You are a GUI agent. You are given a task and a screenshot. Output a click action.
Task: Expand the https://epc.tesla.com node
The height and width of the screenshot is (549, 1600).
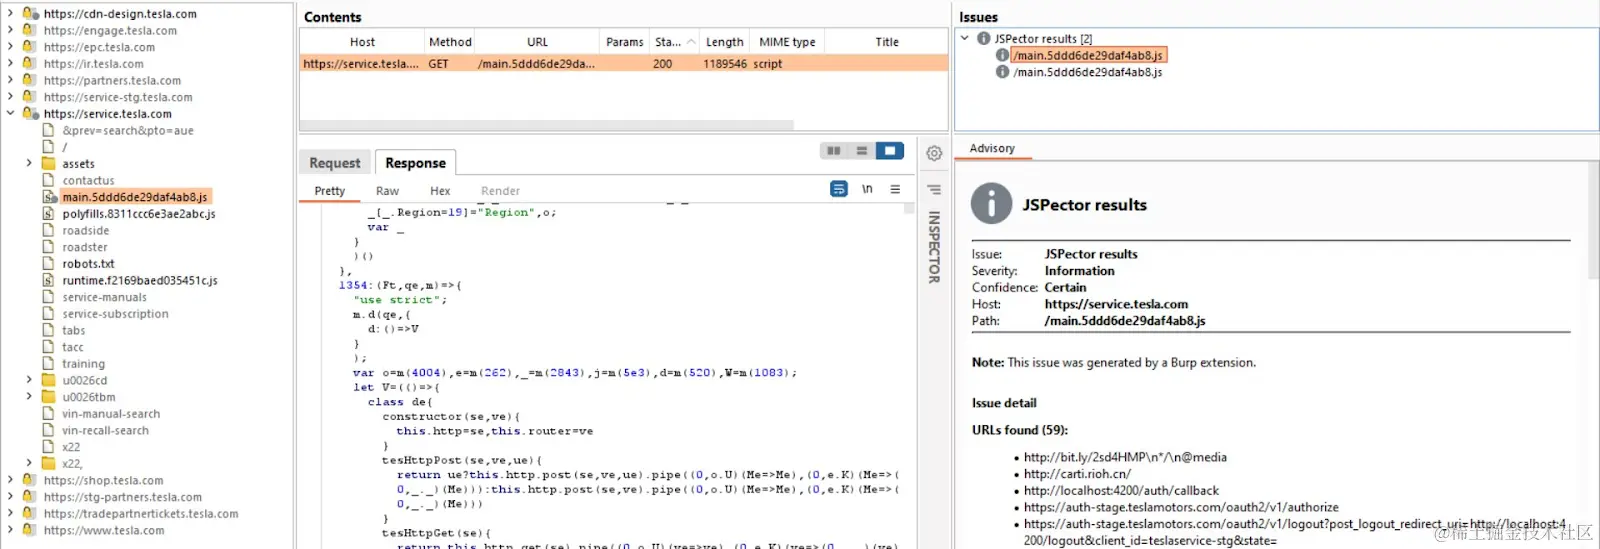10,47
